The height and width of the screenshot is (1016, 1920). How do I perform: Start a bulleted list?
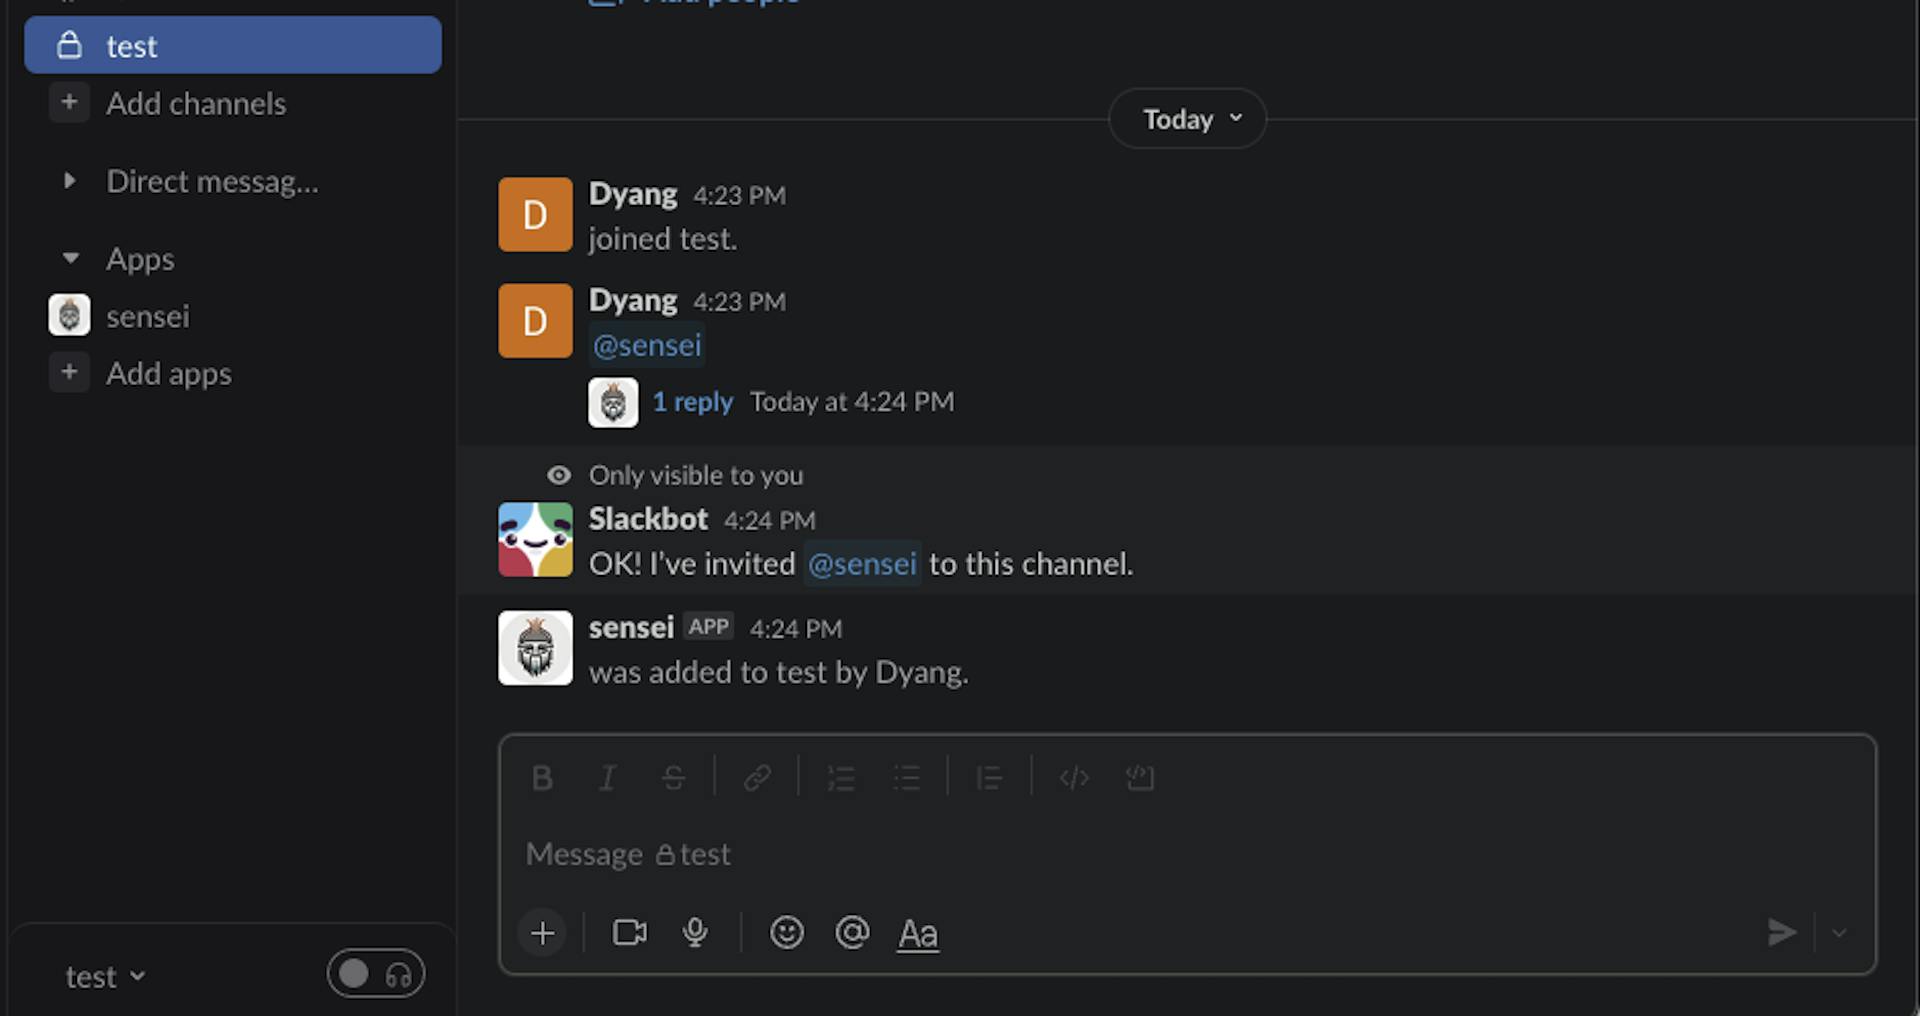pyautogui.click(x=907, y=778)
